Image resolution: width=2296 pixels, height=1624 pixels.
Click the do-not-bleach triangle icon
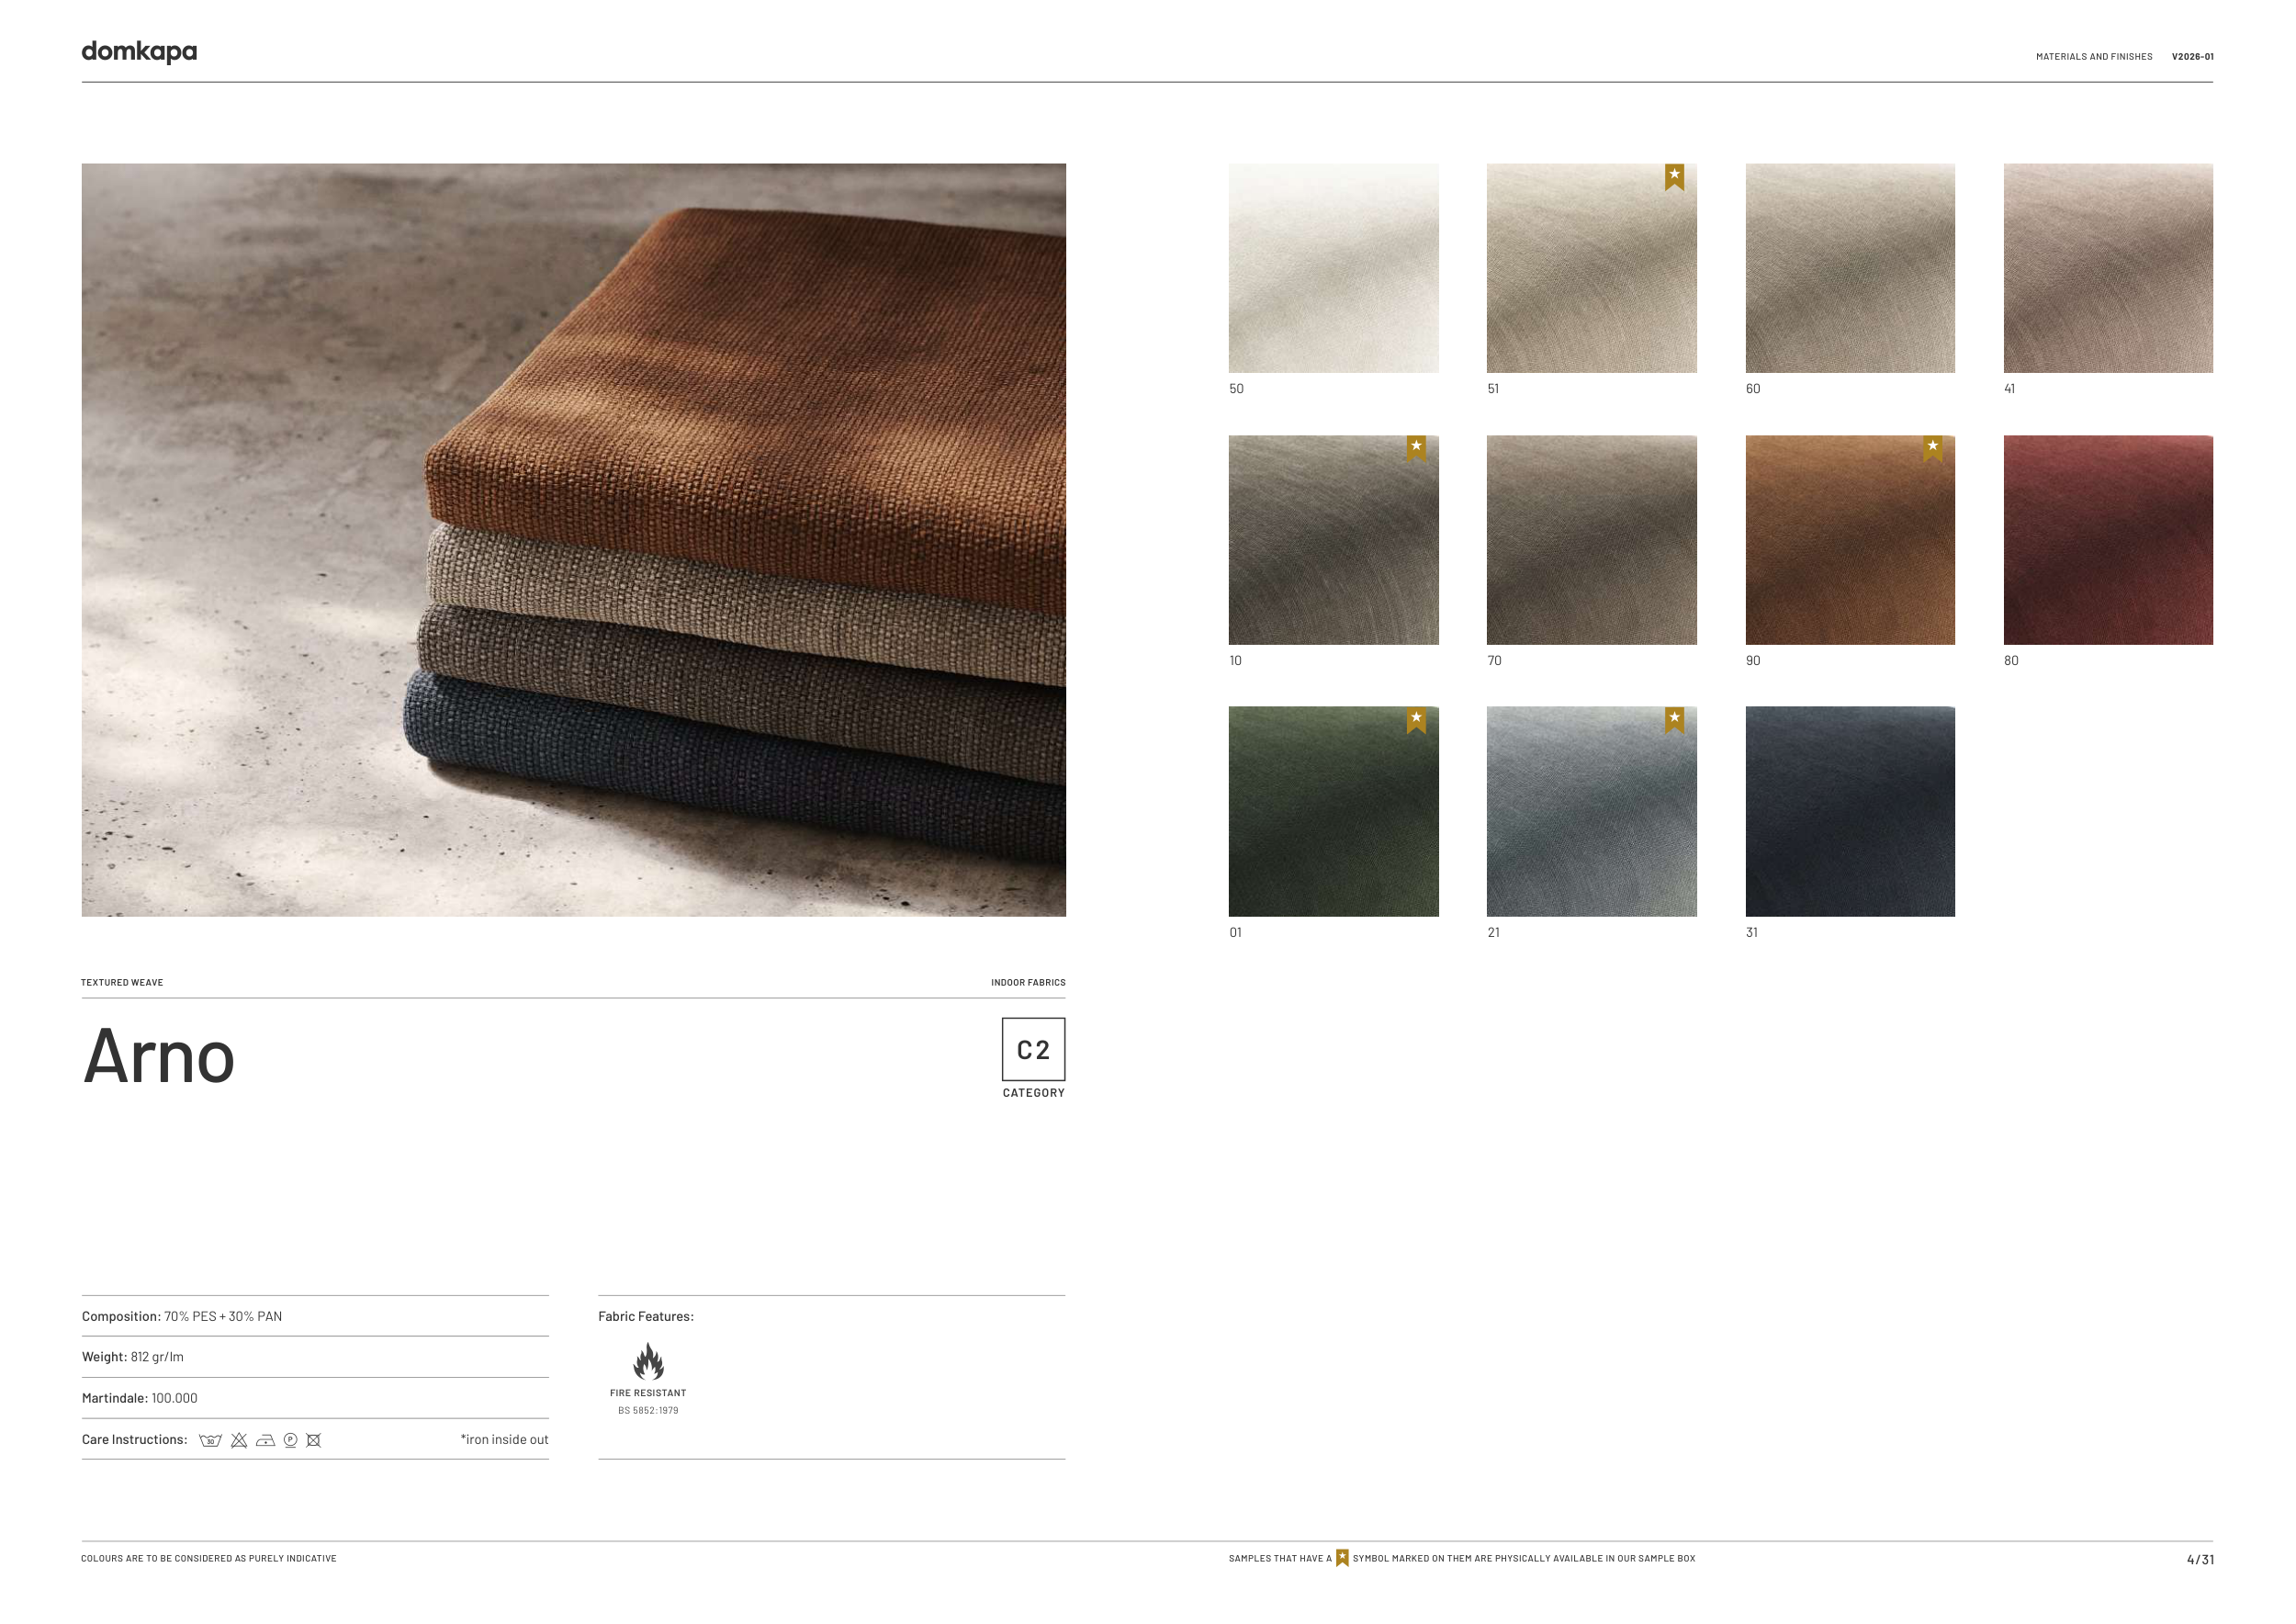239,1440
